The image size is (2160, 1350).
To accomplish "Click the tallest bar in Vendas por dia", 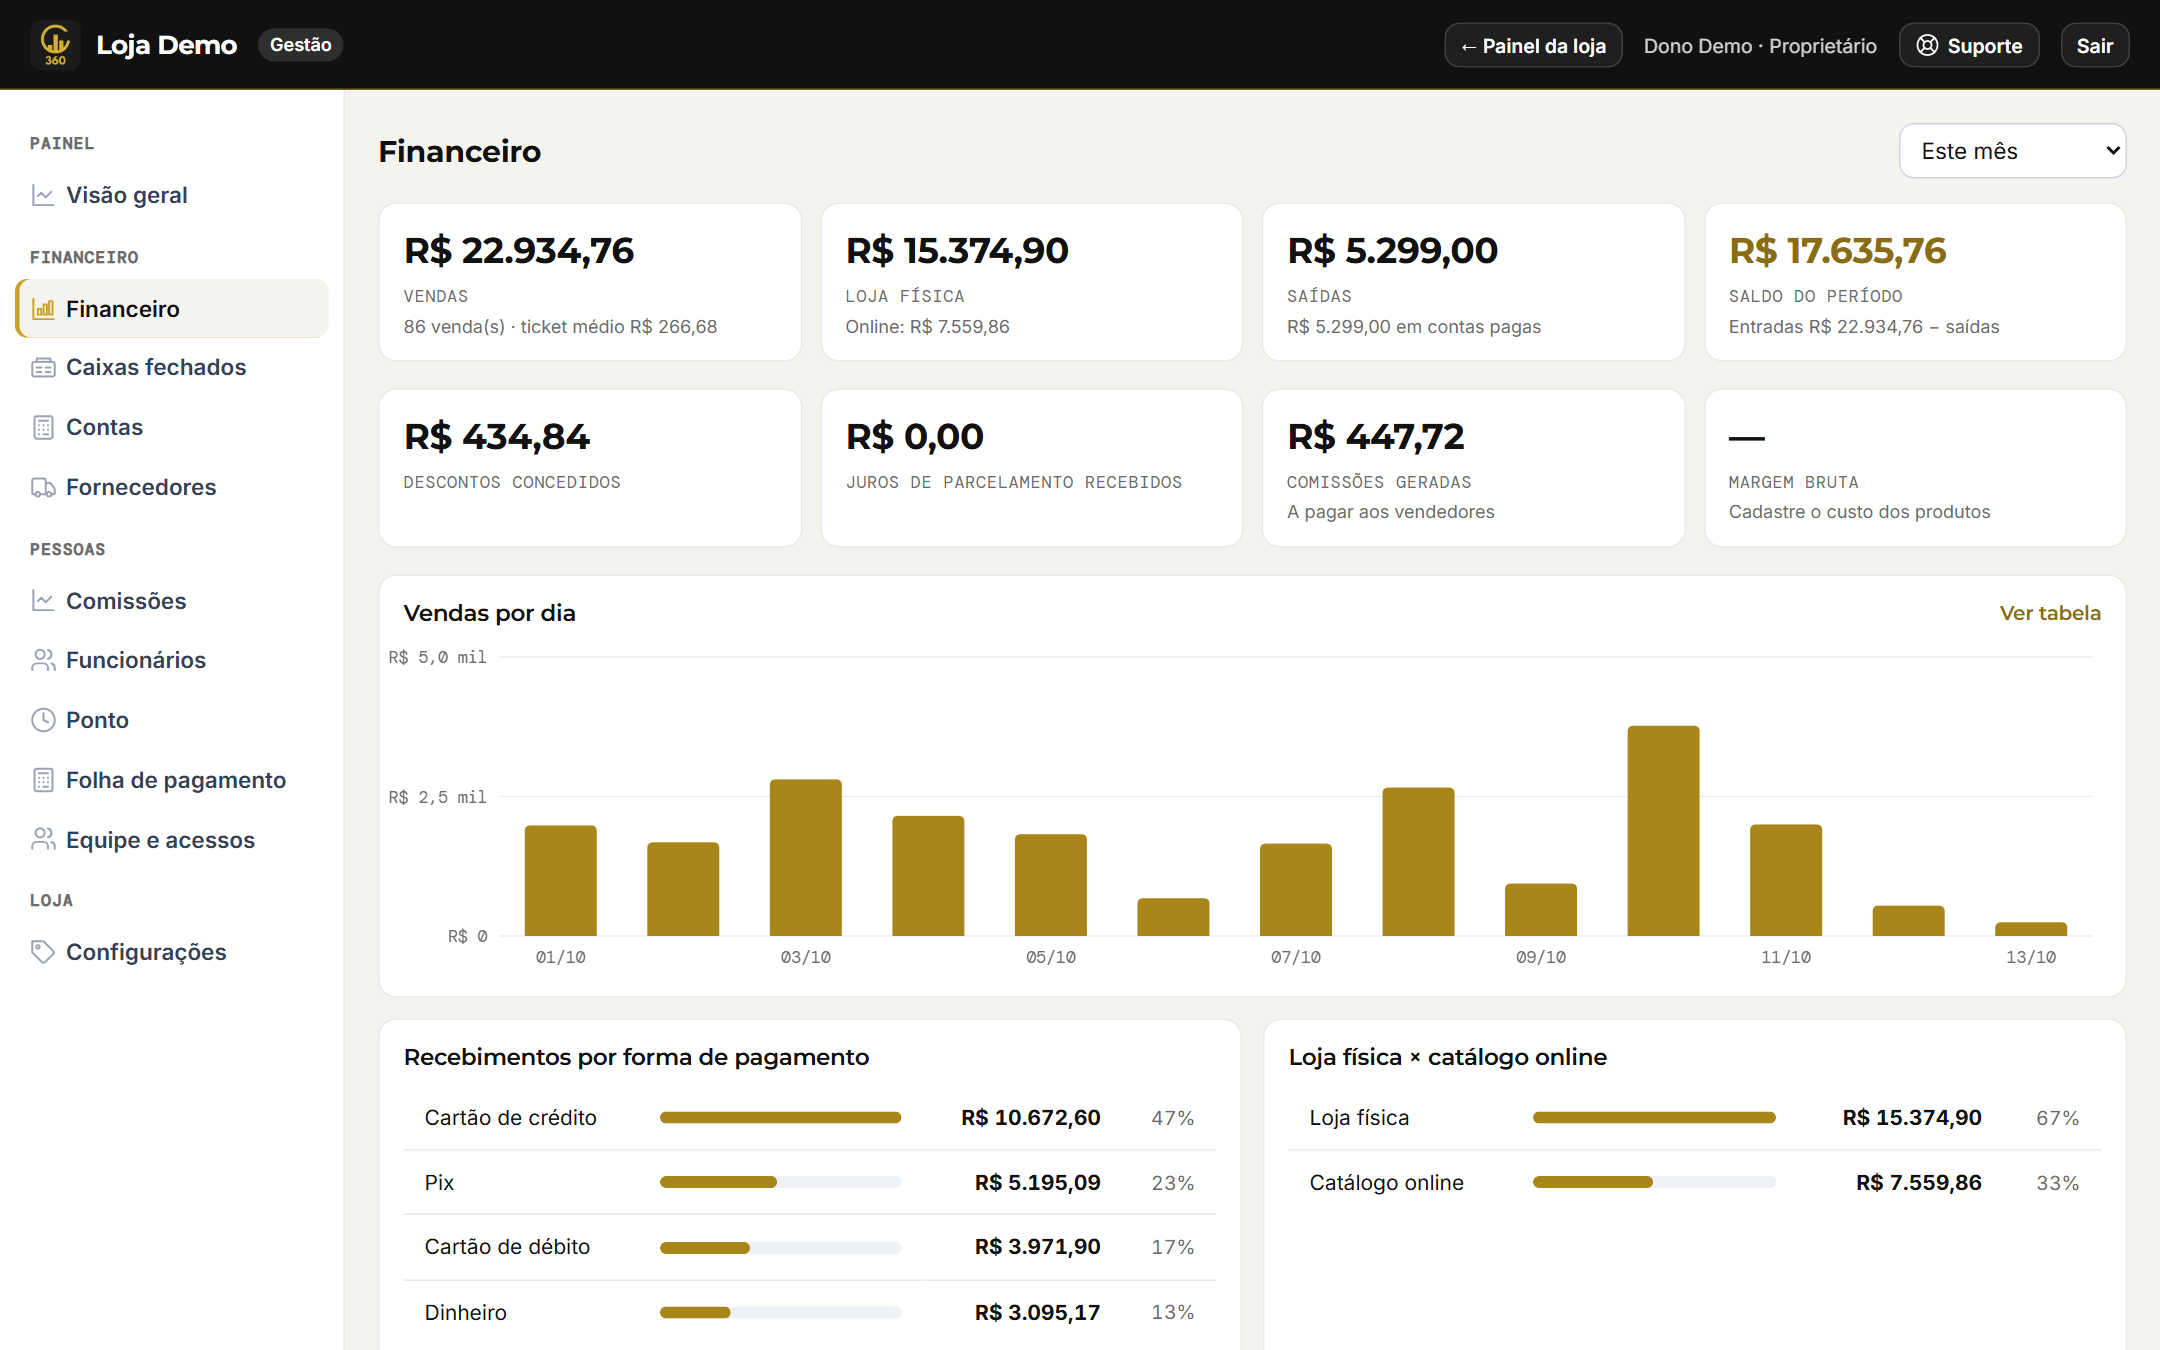I will (x=1663, y=831).
